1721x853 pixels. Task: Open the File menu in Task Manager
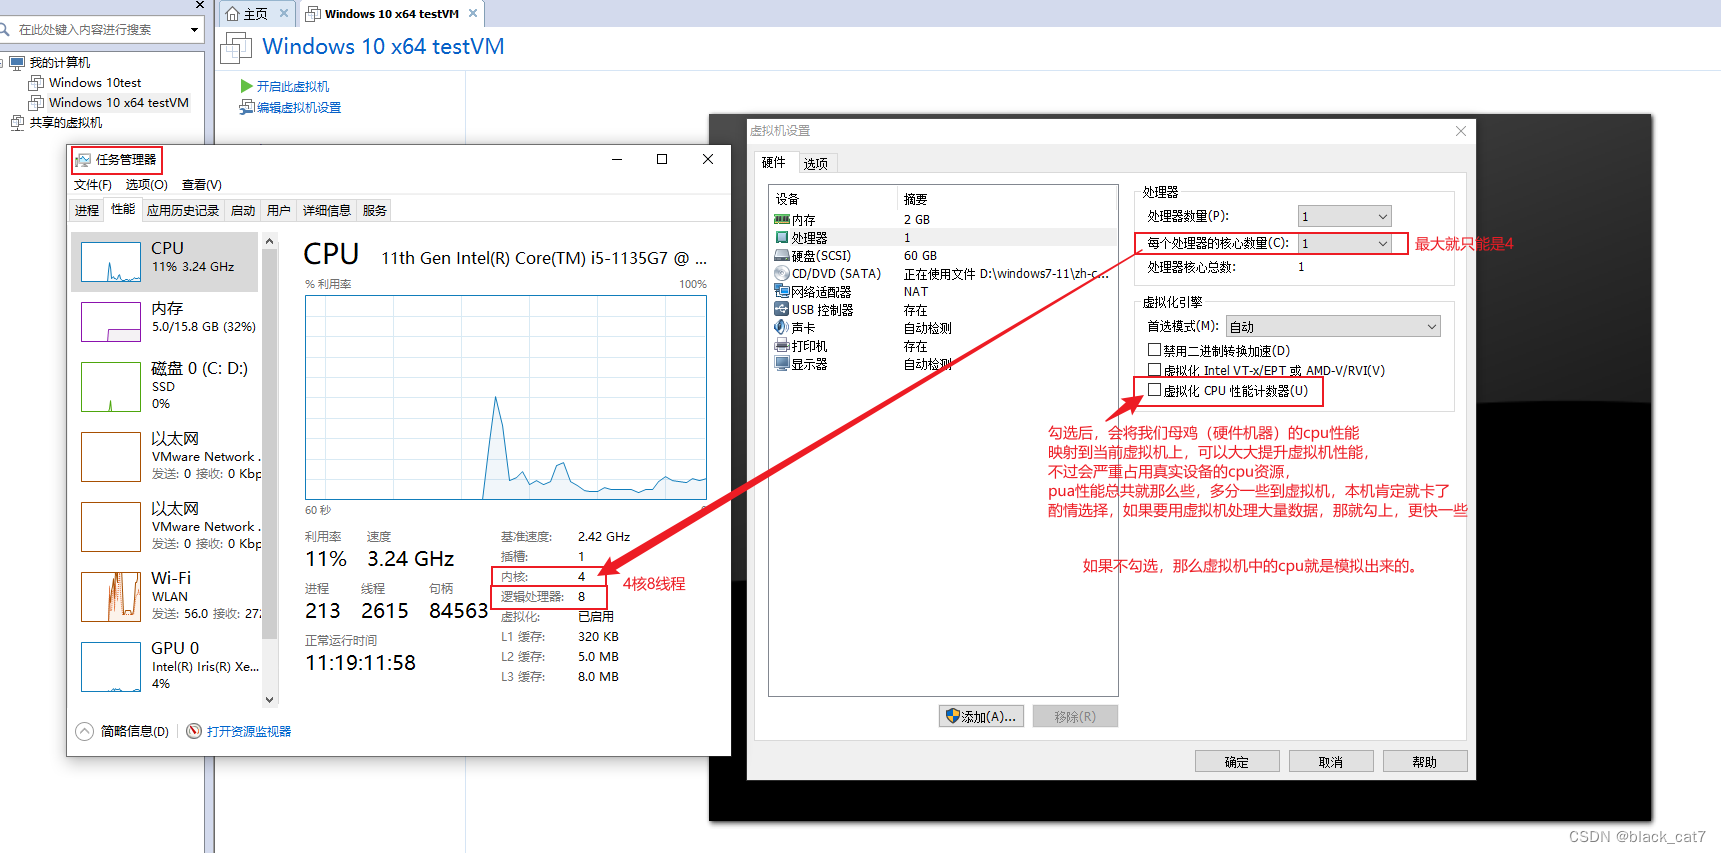tap(93, 185)
